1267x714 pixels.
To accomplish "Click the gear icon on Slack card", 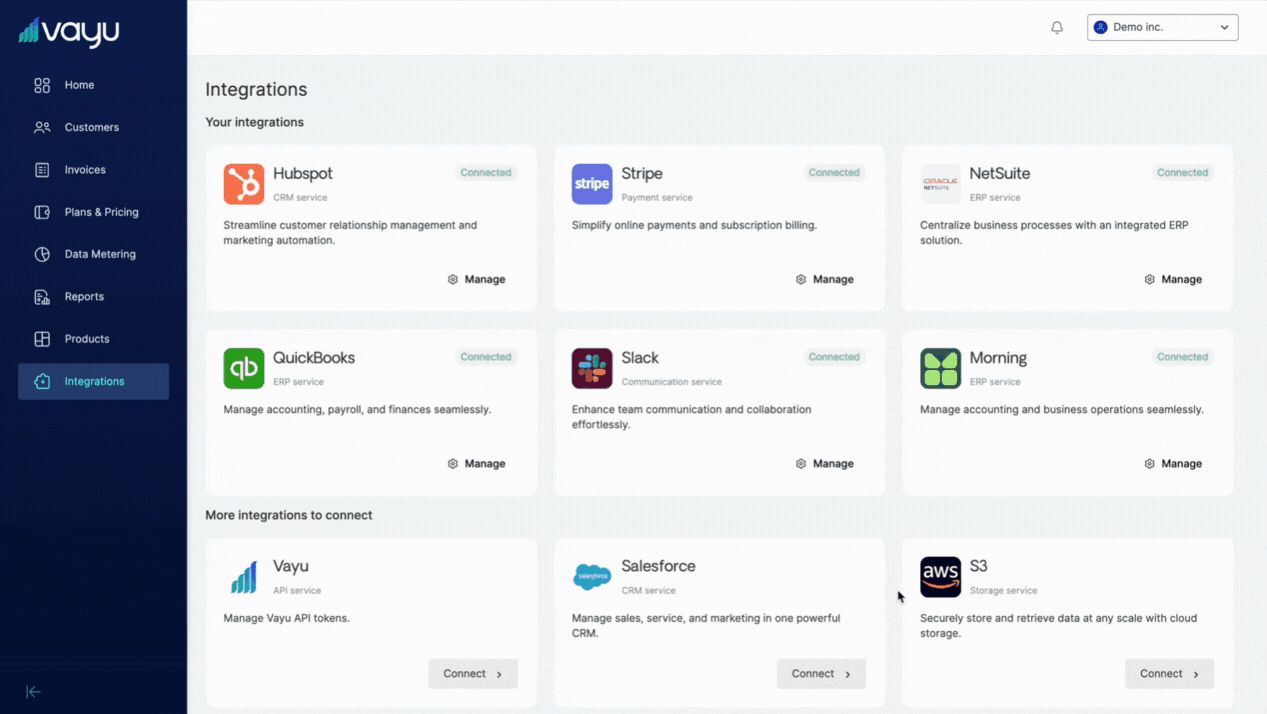I will click(801, 464).
